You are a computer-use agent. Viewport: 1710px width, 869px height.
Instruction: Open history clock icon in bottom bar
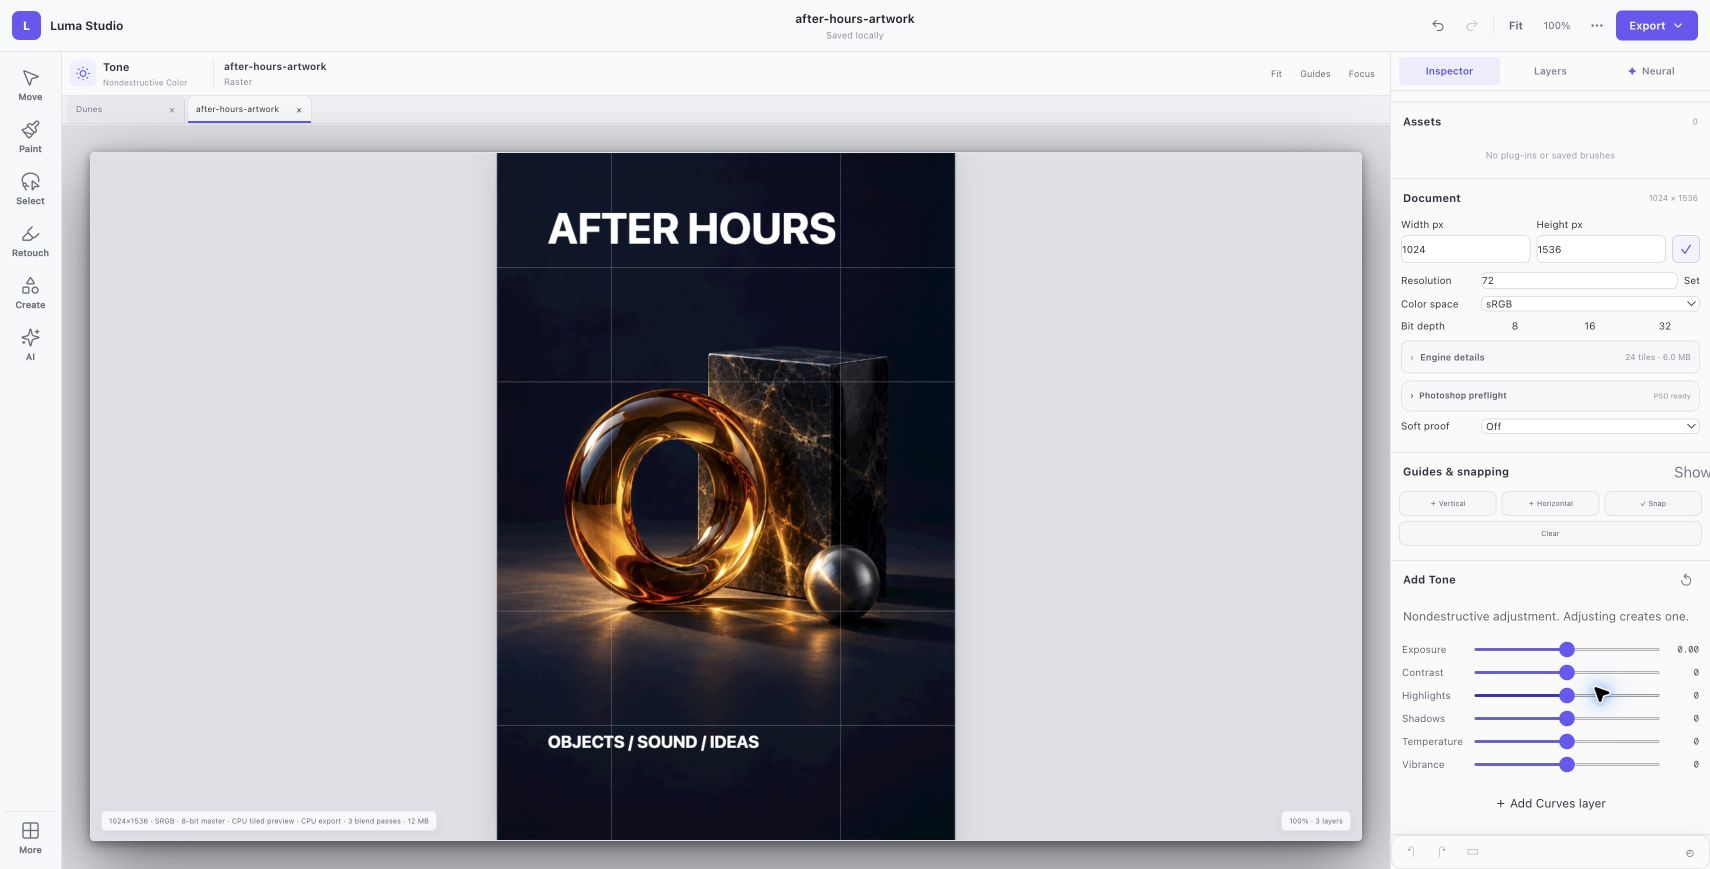(x=1690, y=853)
